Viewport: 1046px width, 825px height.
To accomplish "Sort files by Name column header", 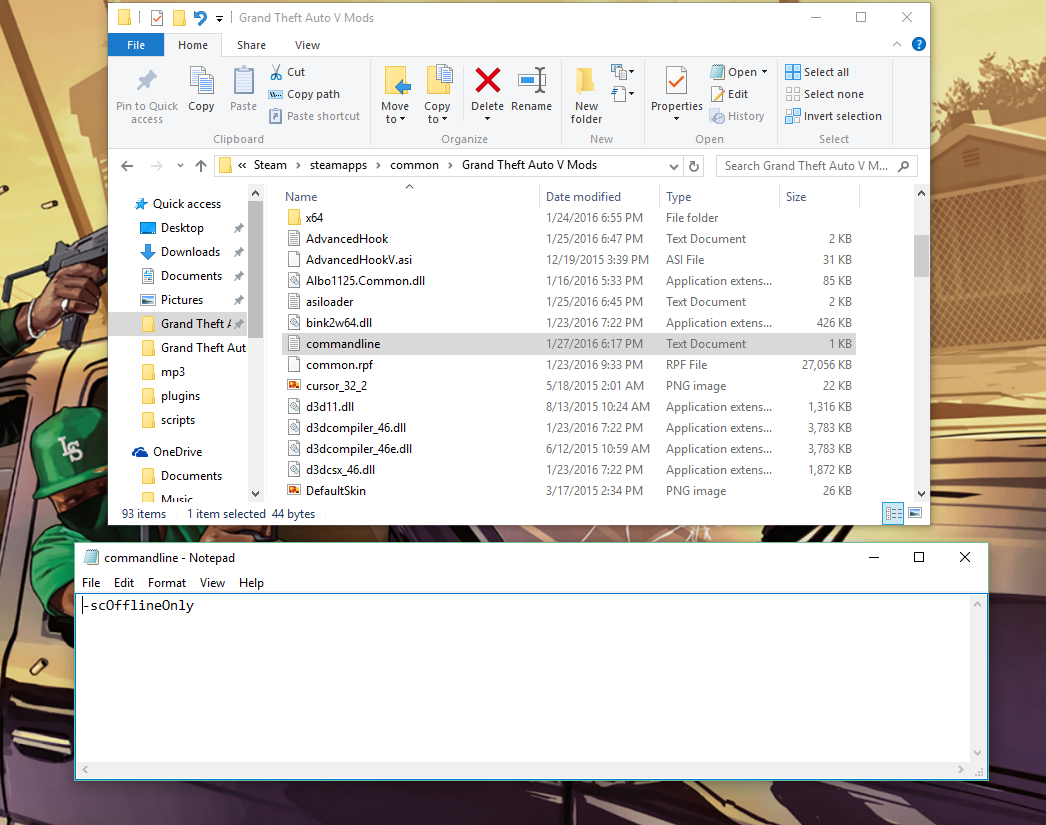I will click(410, 197).
